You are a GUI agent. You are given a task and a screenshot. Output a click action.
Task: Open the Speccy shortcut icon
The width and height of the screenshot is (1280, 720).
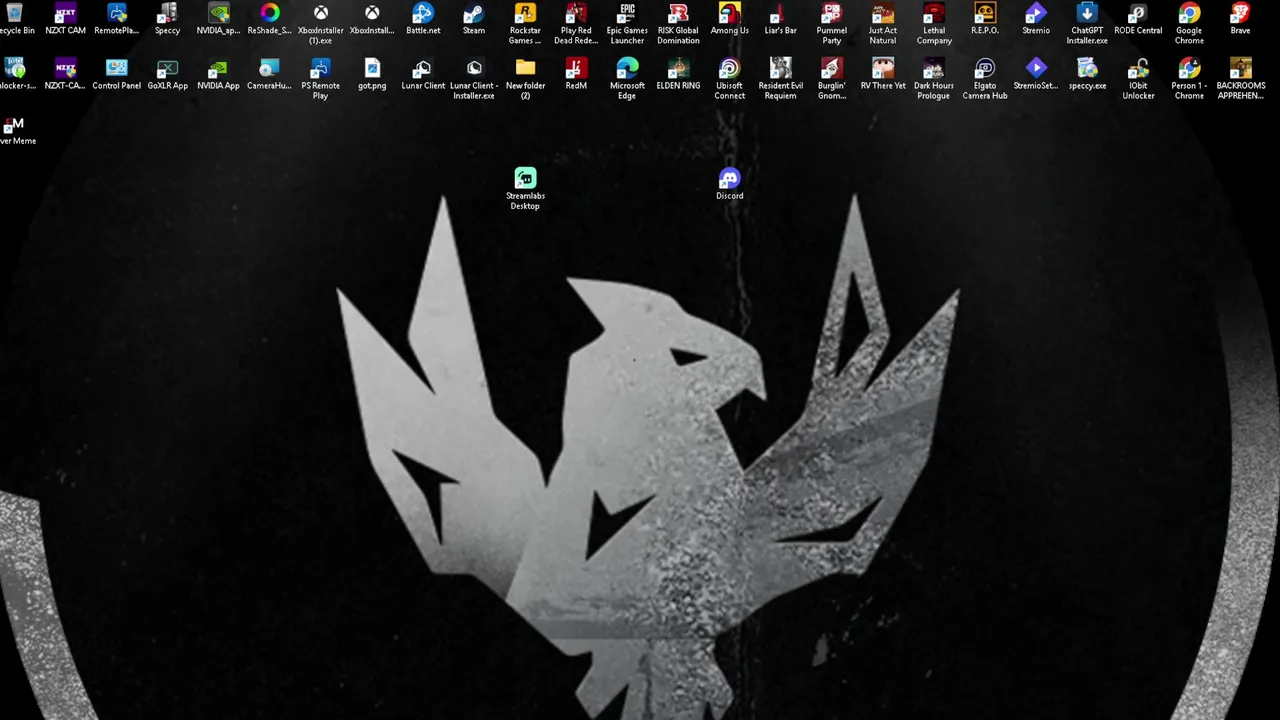click(167, 13)
